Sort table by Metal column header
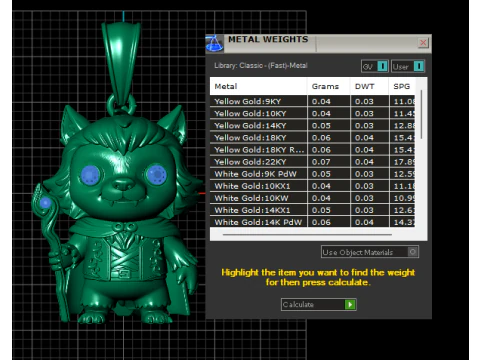This screenshot has width=480, height=360. [258, 86]
